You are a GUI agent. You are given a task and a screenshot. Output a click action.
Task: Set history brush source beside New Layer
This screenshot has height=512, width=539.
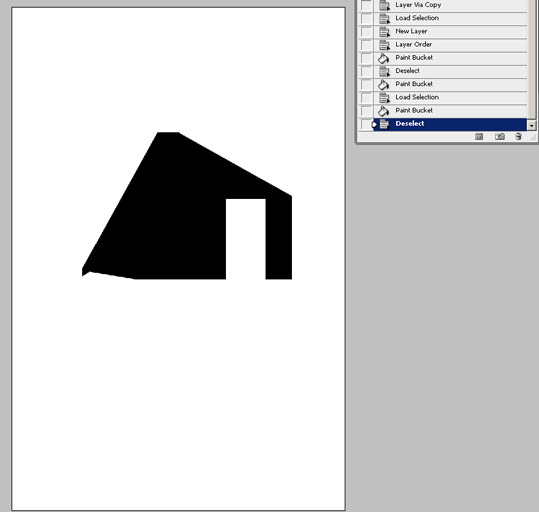[x=366, y=32]
